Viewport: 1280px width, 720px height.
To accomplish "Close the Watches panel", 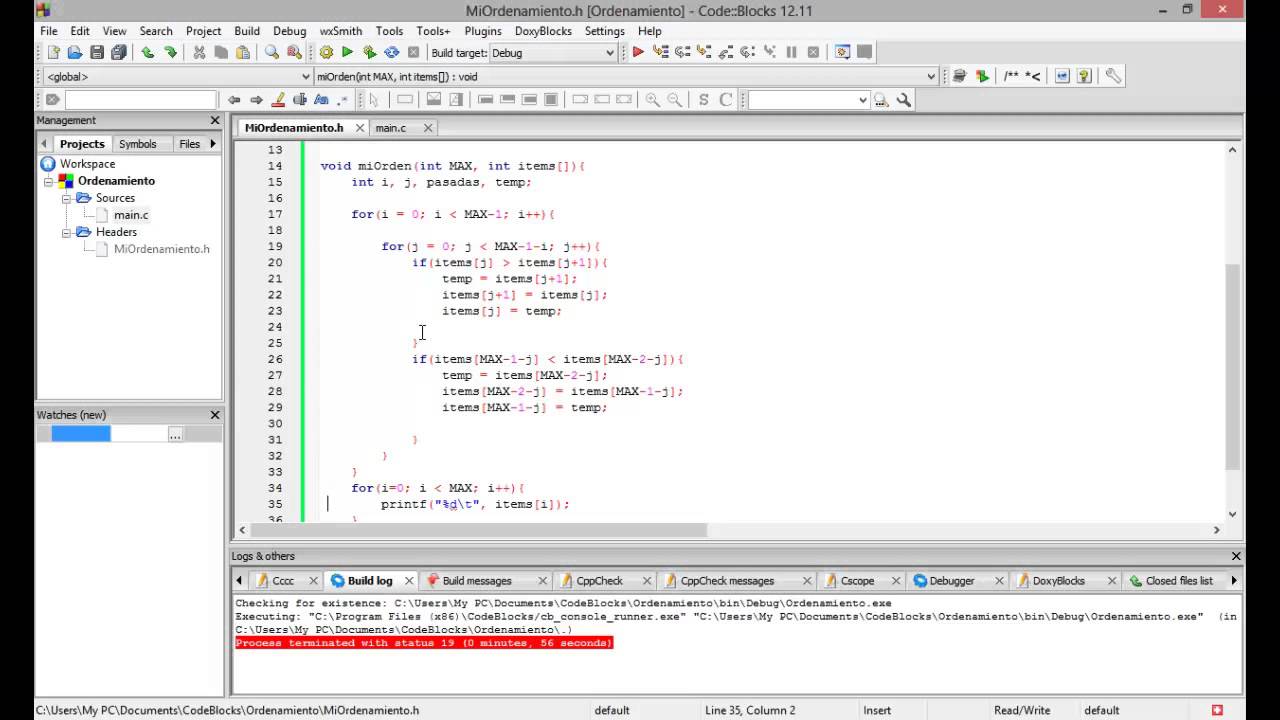I will click(x=215, y=415).
